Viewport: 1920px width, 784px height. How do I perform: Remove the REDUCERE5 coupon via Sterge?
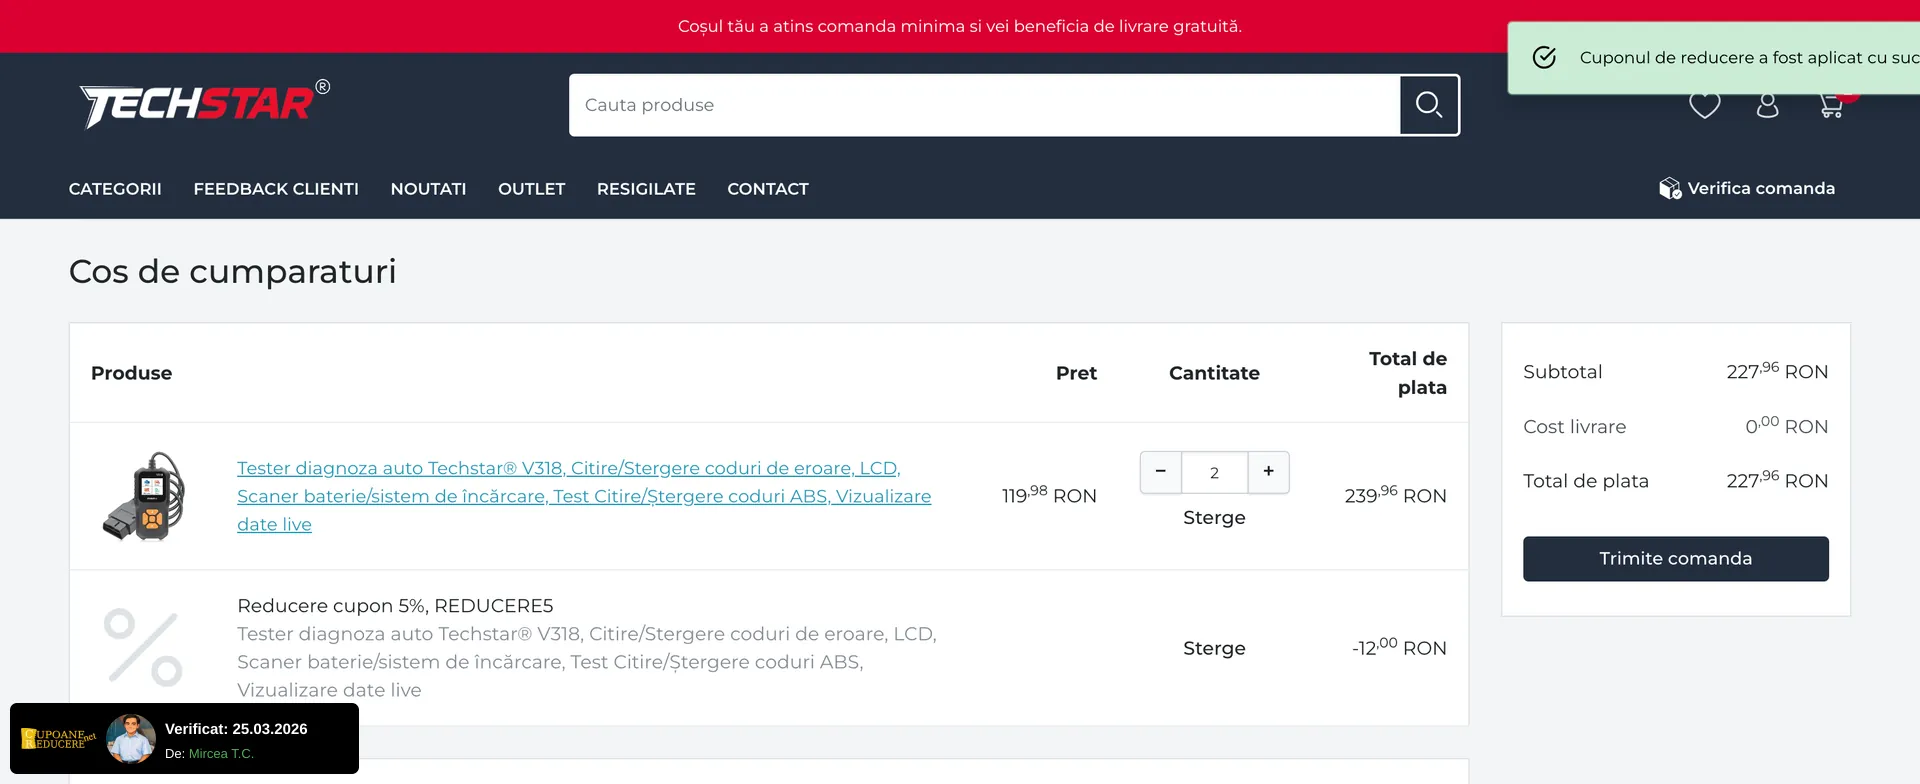tap(1214, 648)
